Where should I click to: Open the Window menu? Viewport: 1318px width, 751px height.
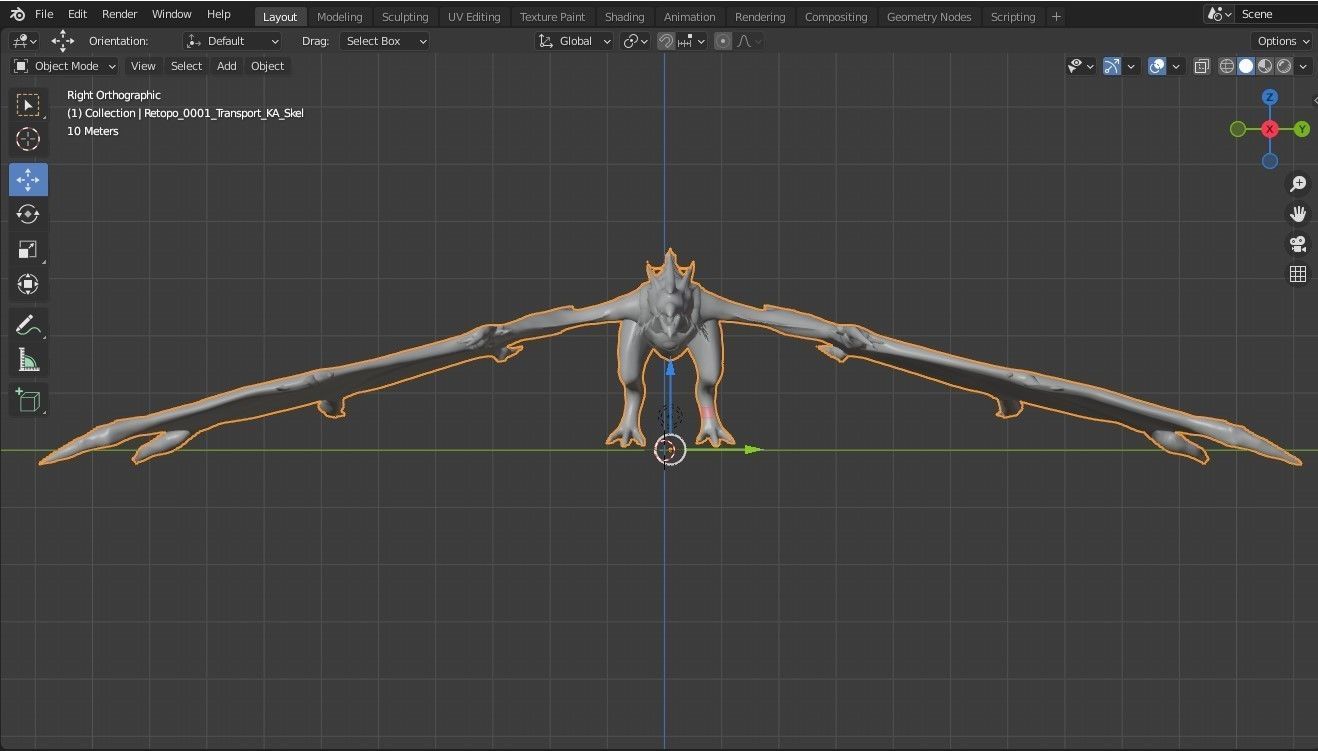click(x=172, y=14)
